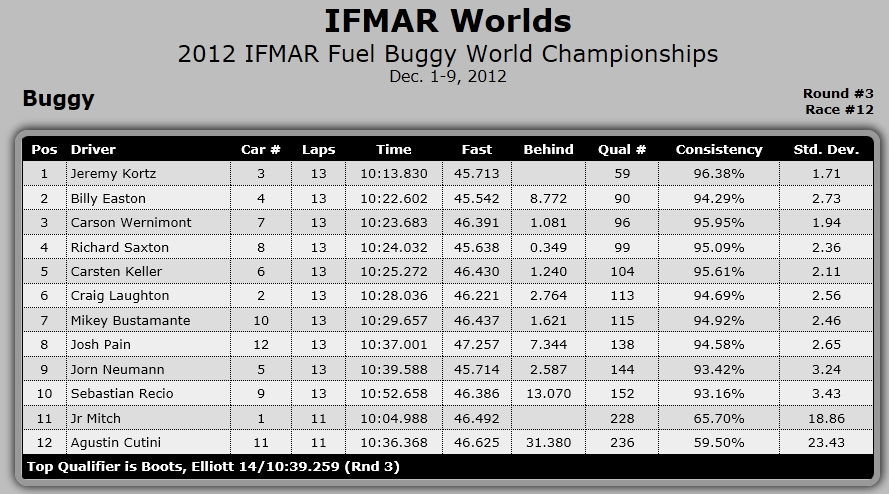This screenshot has height=494, width=889.
Task: Click Richard Saxton's fast lap 45.638
Action: pos(477,248)
